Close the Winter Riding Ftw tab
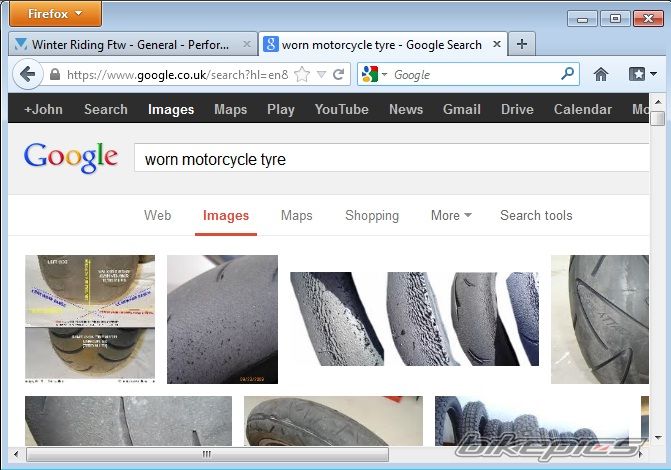This screenshot has height=470, width=671. [x=247, y=44]
